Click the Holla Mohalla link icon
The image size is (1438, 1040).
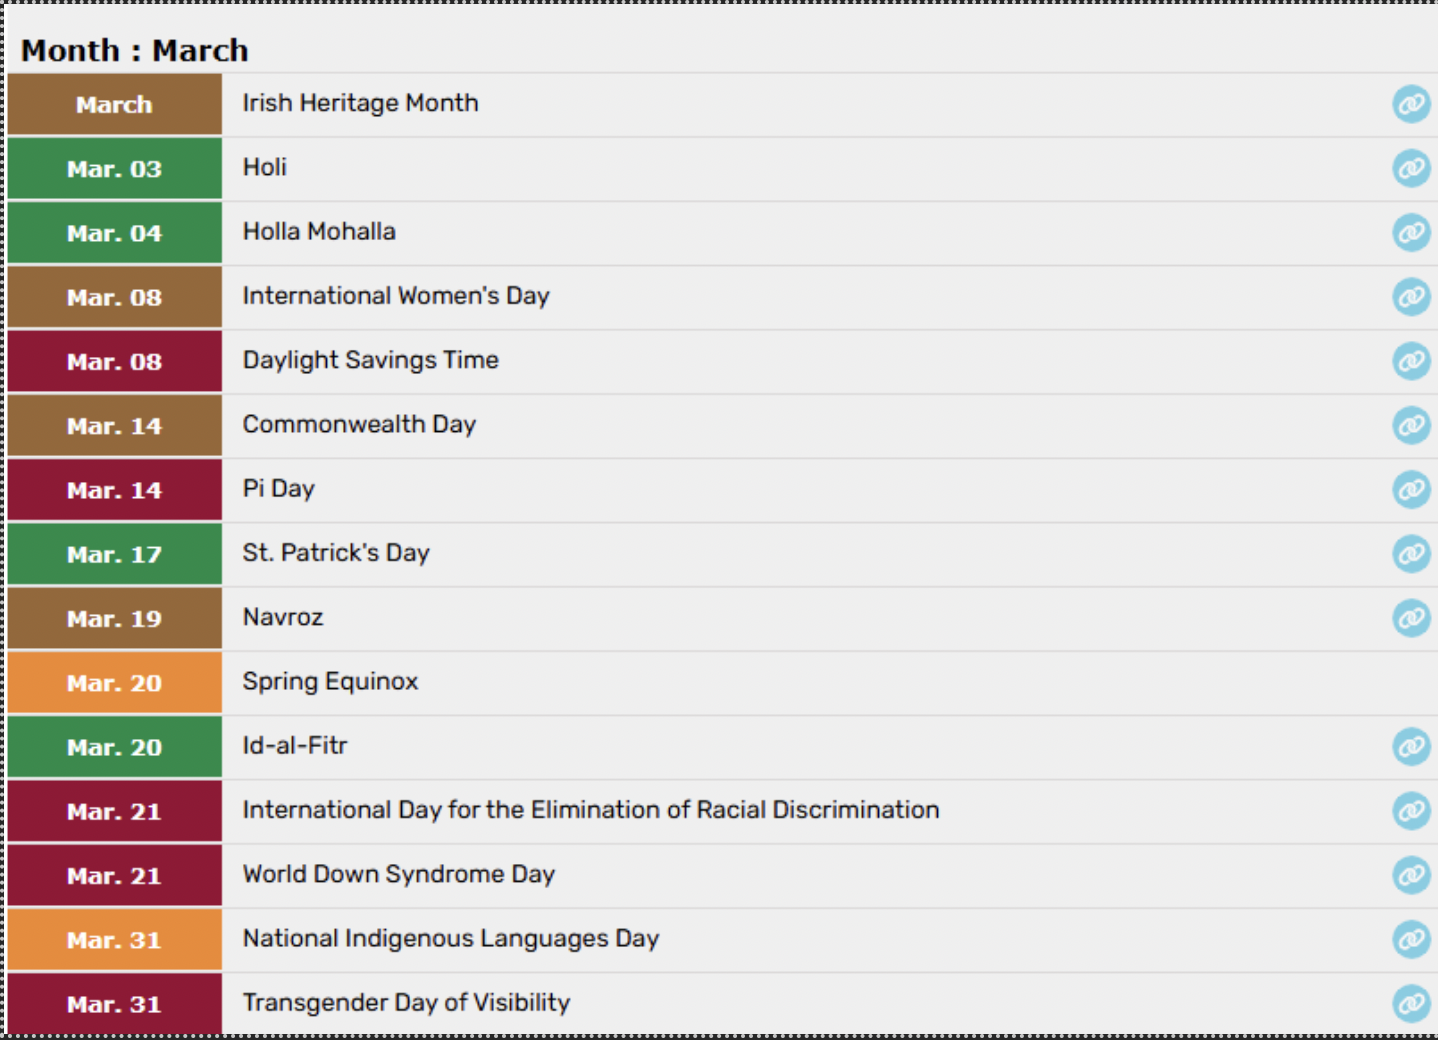[1411, 233]
